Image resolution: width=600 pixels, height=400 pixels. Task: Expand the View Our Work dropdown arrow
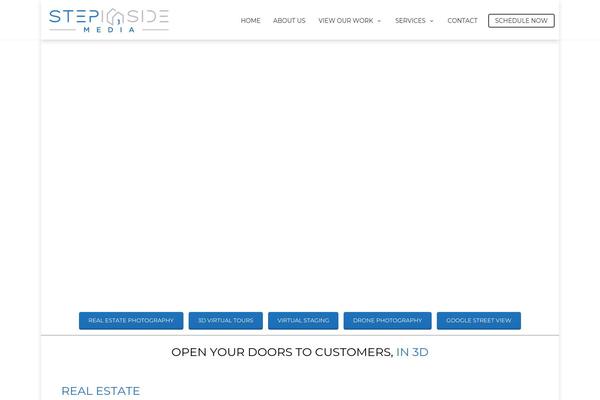click(379, 21)
